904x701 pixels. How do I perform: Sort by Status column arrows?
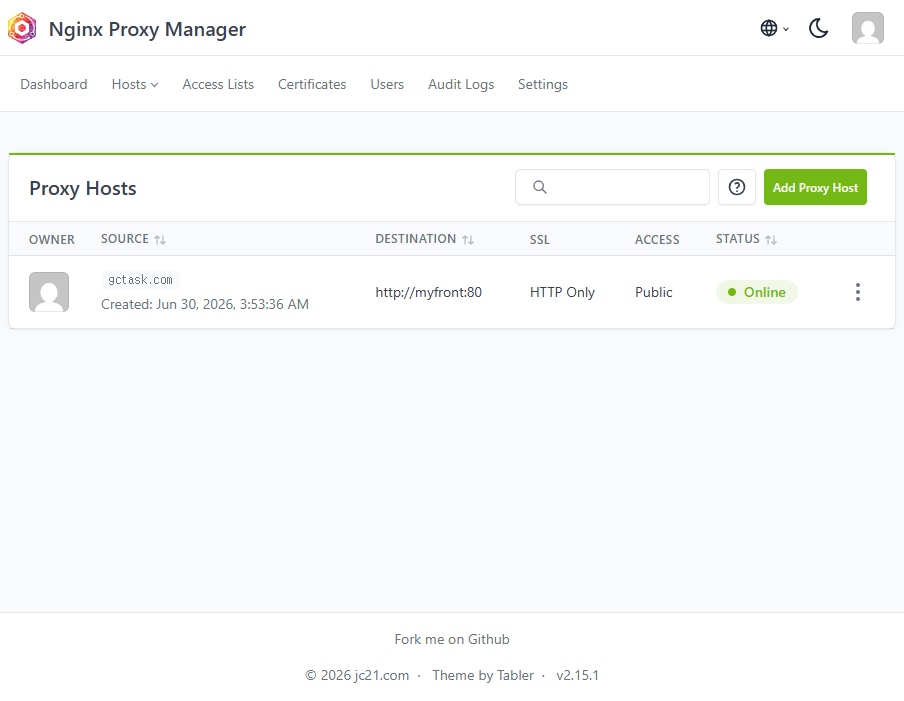[771, 240]
